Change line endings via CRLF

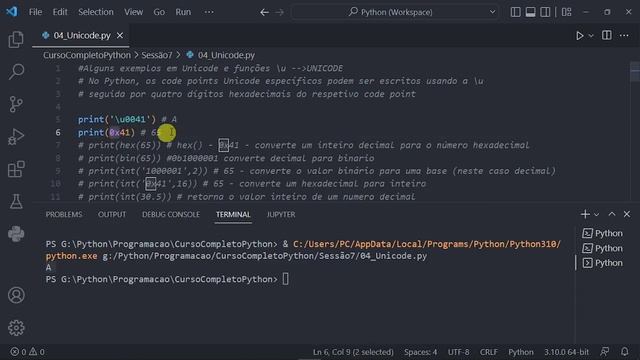489,352
